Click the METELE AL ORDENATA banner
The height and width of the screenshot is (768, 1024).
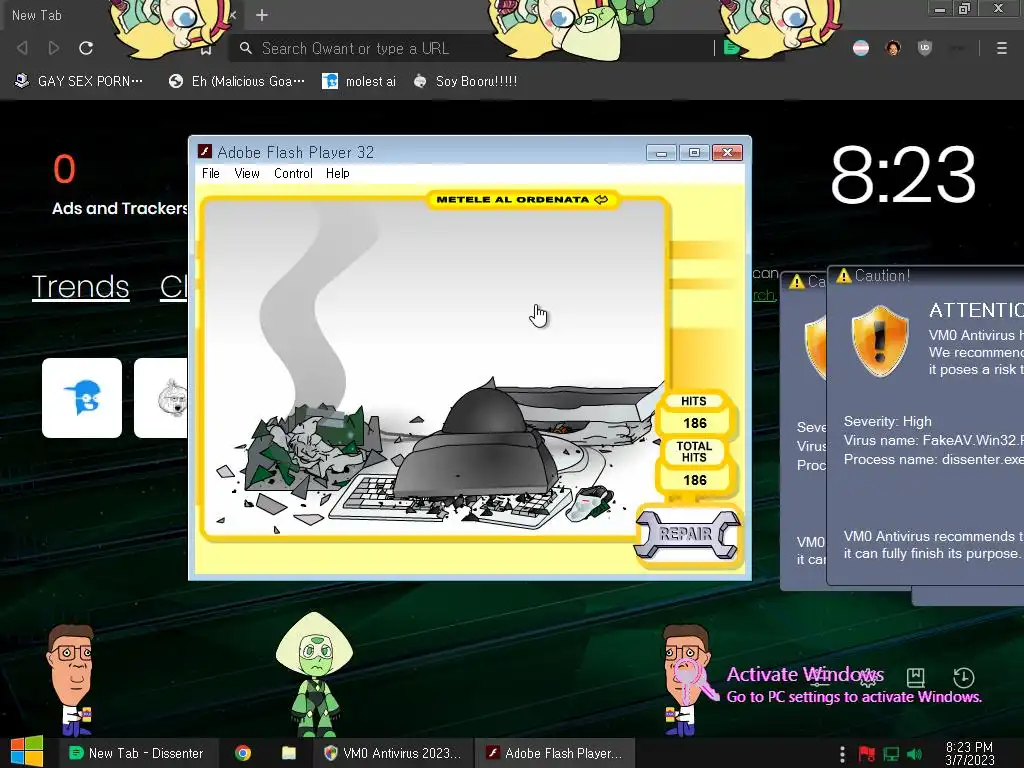[522, 200]
